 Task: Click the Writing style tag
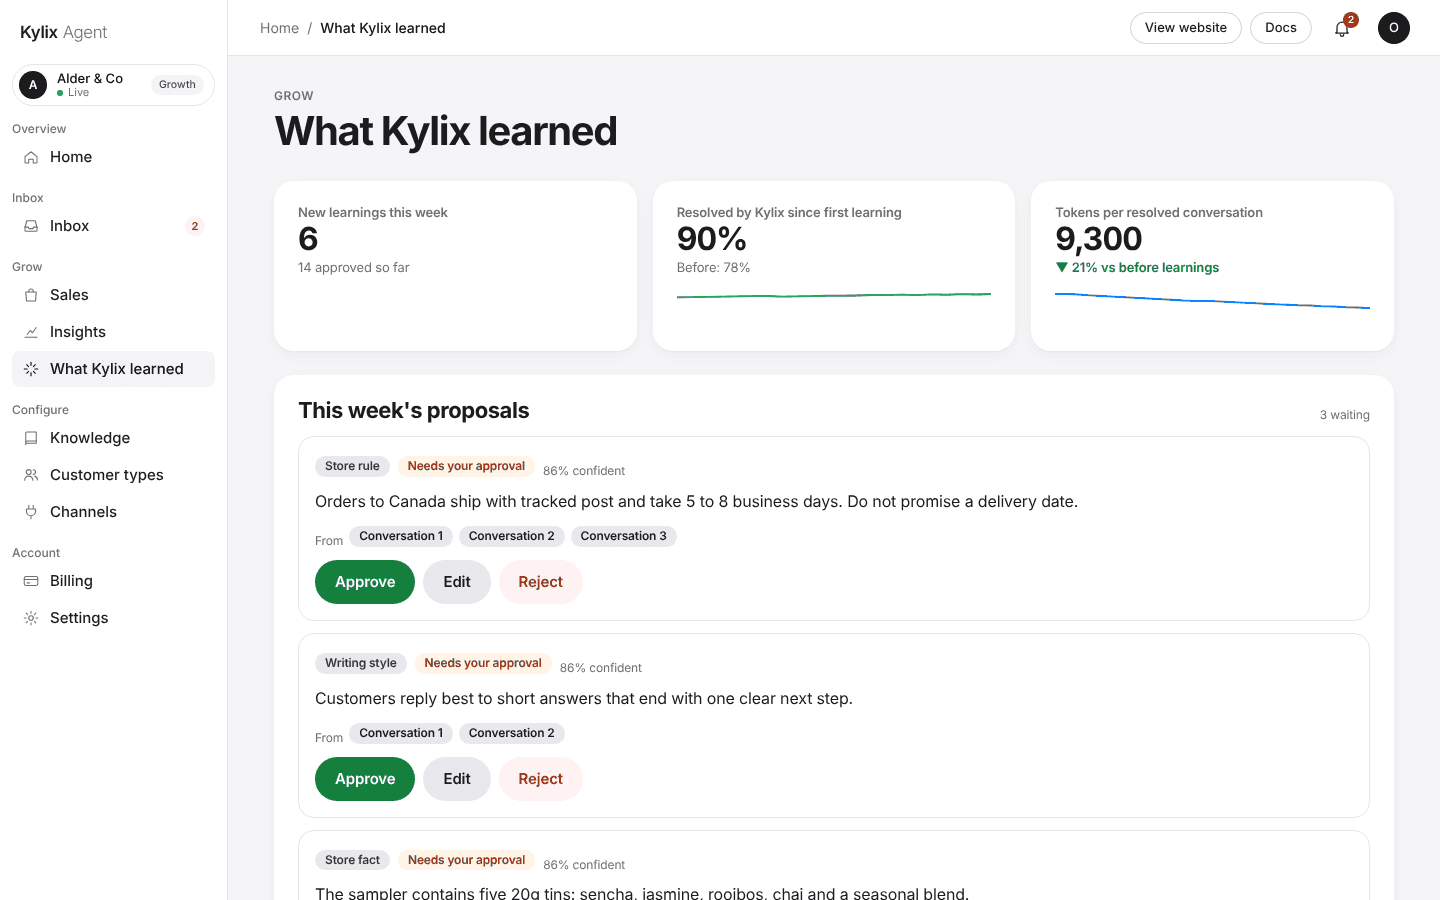tap(360, 663)
